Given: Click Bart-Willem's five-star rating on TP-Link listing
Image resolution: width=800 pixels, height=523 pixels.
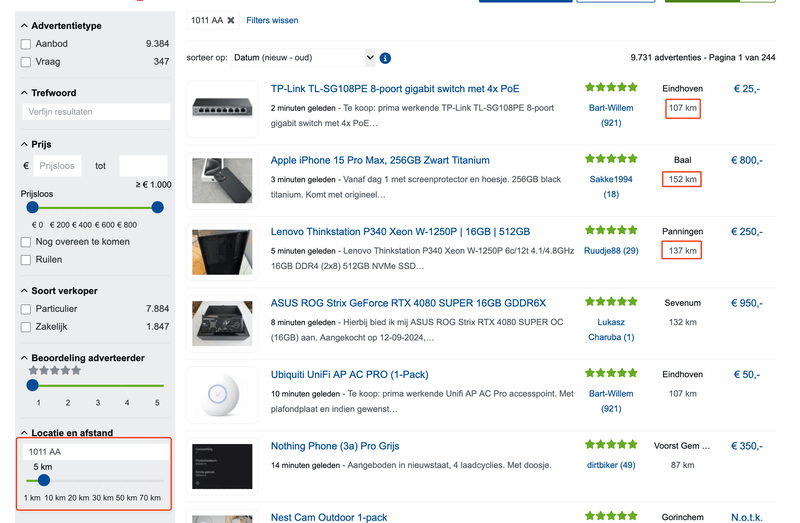Looking at the screenshot, I should click(611, 88).
